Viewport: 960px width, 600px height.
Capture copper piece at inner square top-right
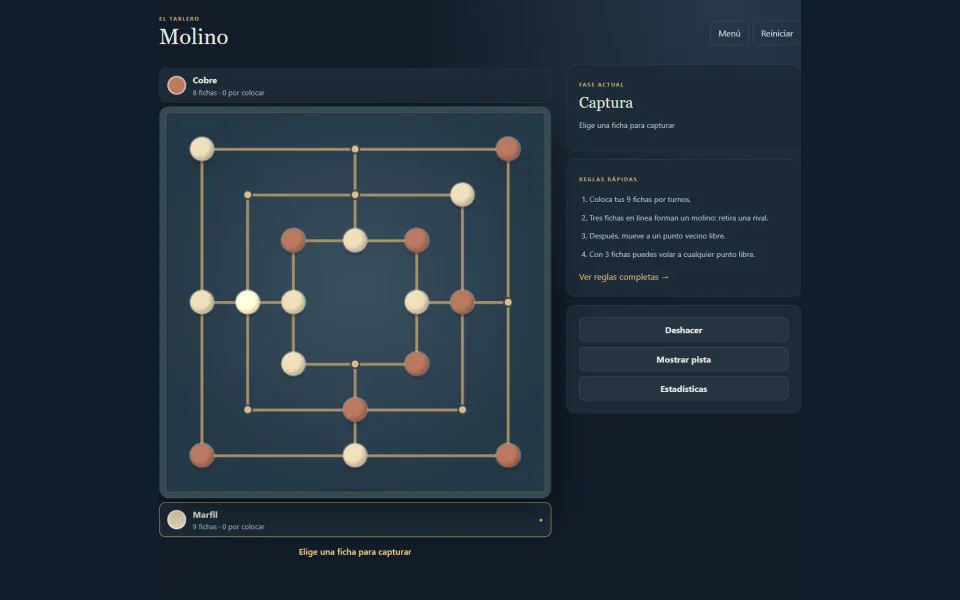[416, 241]
